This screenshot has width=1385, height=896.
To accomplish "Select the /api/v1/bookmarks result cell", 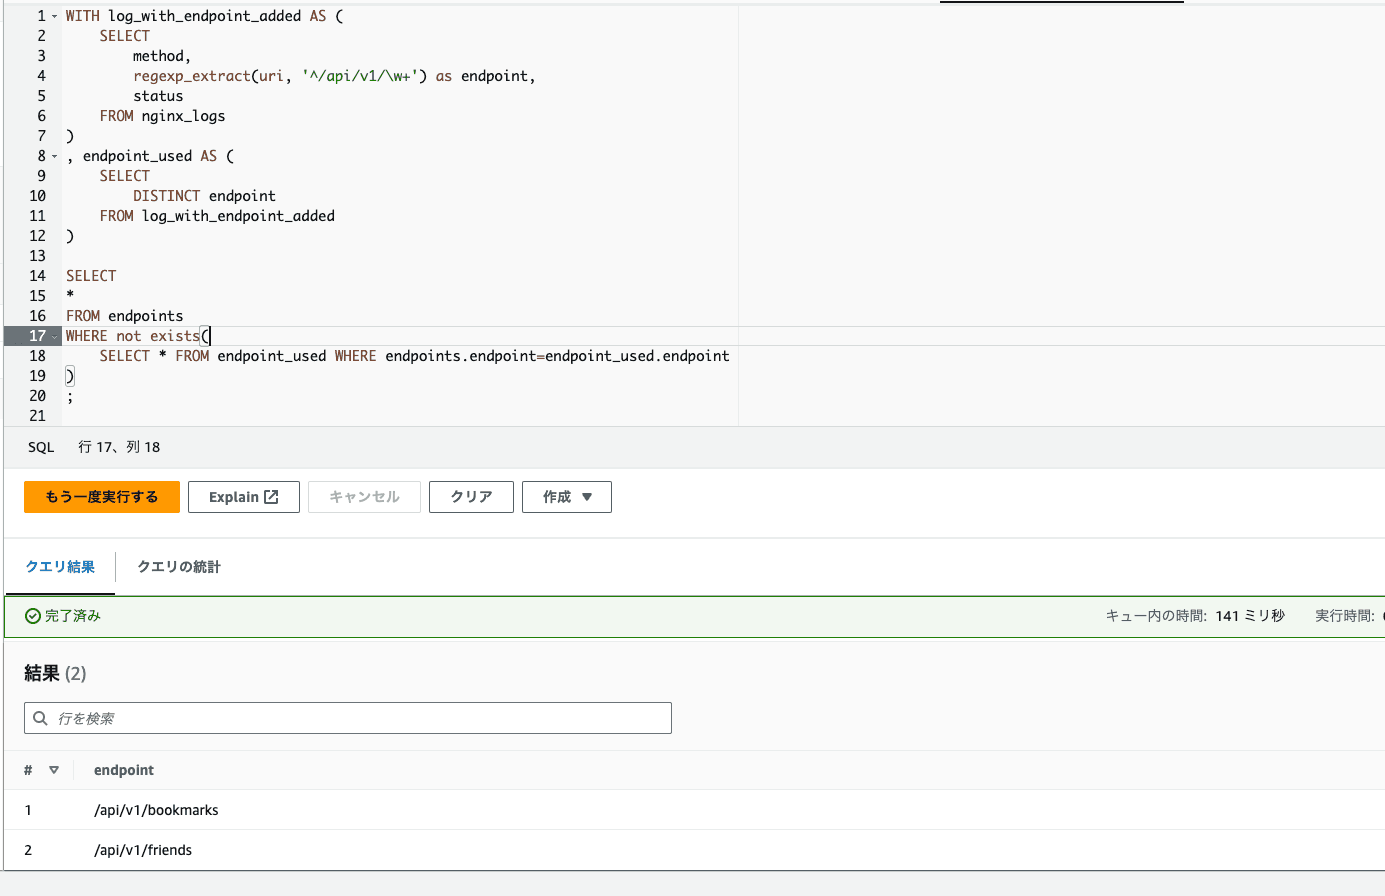I will [156, 810].
